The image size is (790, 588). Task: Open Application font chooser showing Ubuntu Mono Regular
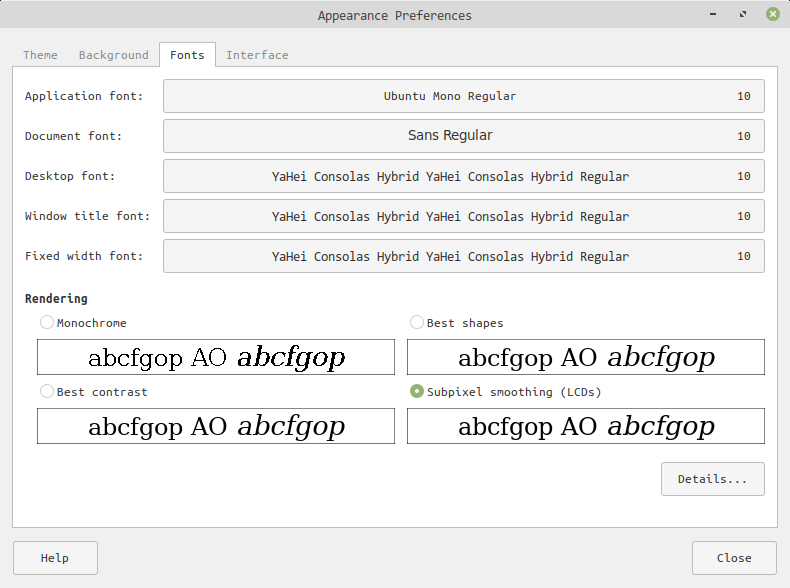[463, 96]
